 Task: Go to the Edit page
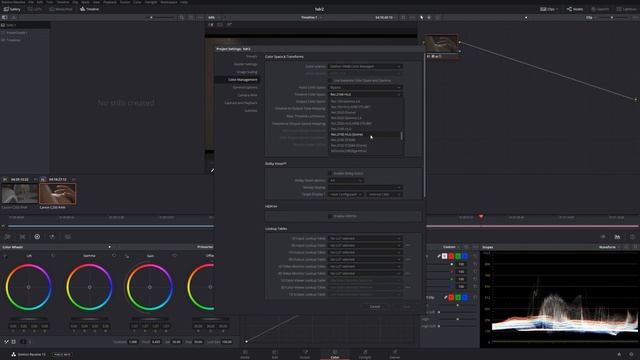[x=275, y=354]
